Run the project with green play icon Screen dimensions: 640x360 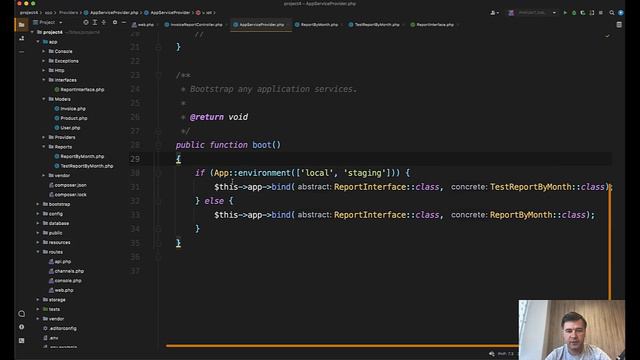coord(565,13)
